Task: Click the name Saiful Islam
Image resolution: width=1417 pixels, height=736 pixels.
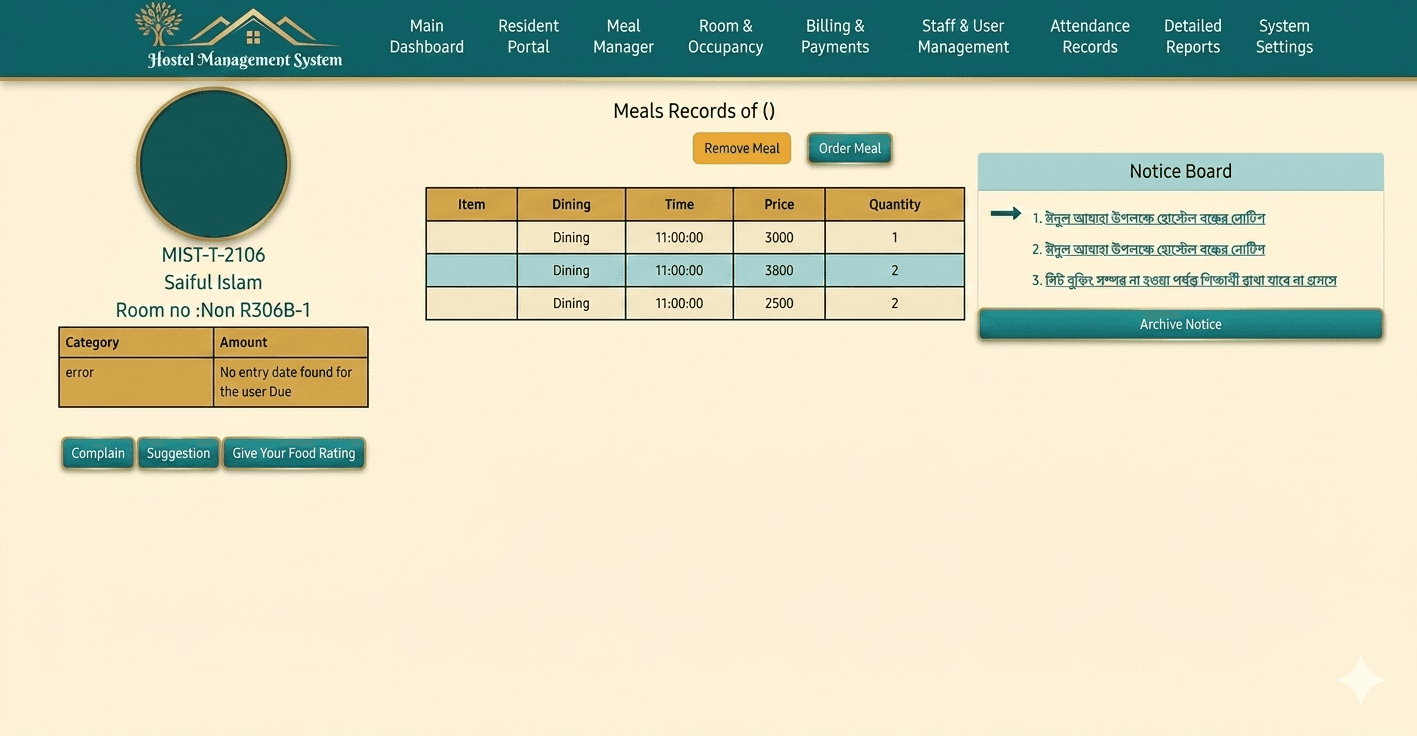Action: (213, 282)
